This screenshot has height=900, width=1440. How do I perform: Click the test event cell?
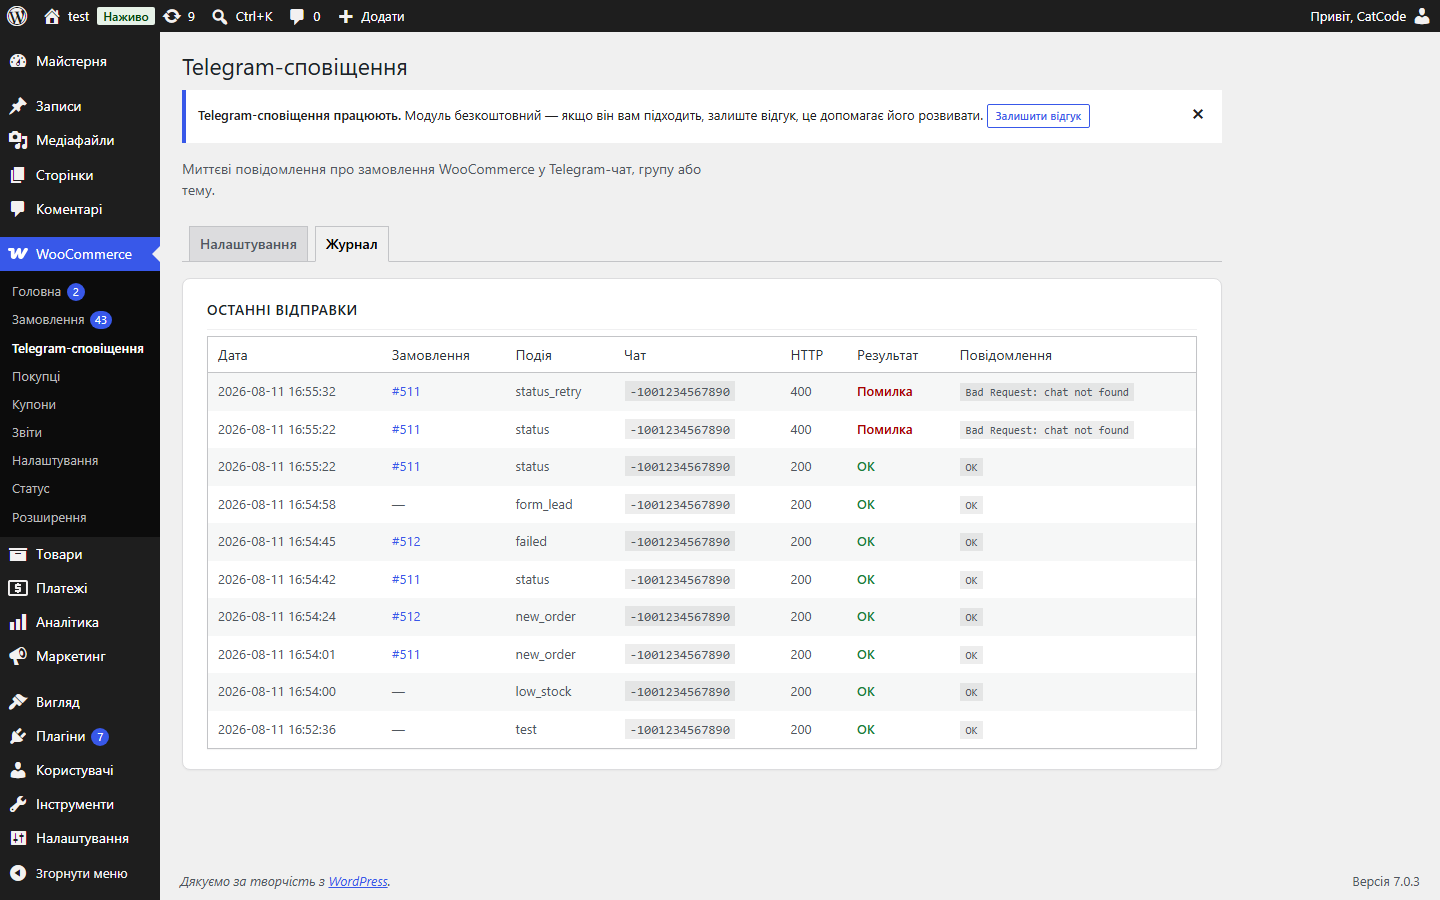(x=526, y=730)
